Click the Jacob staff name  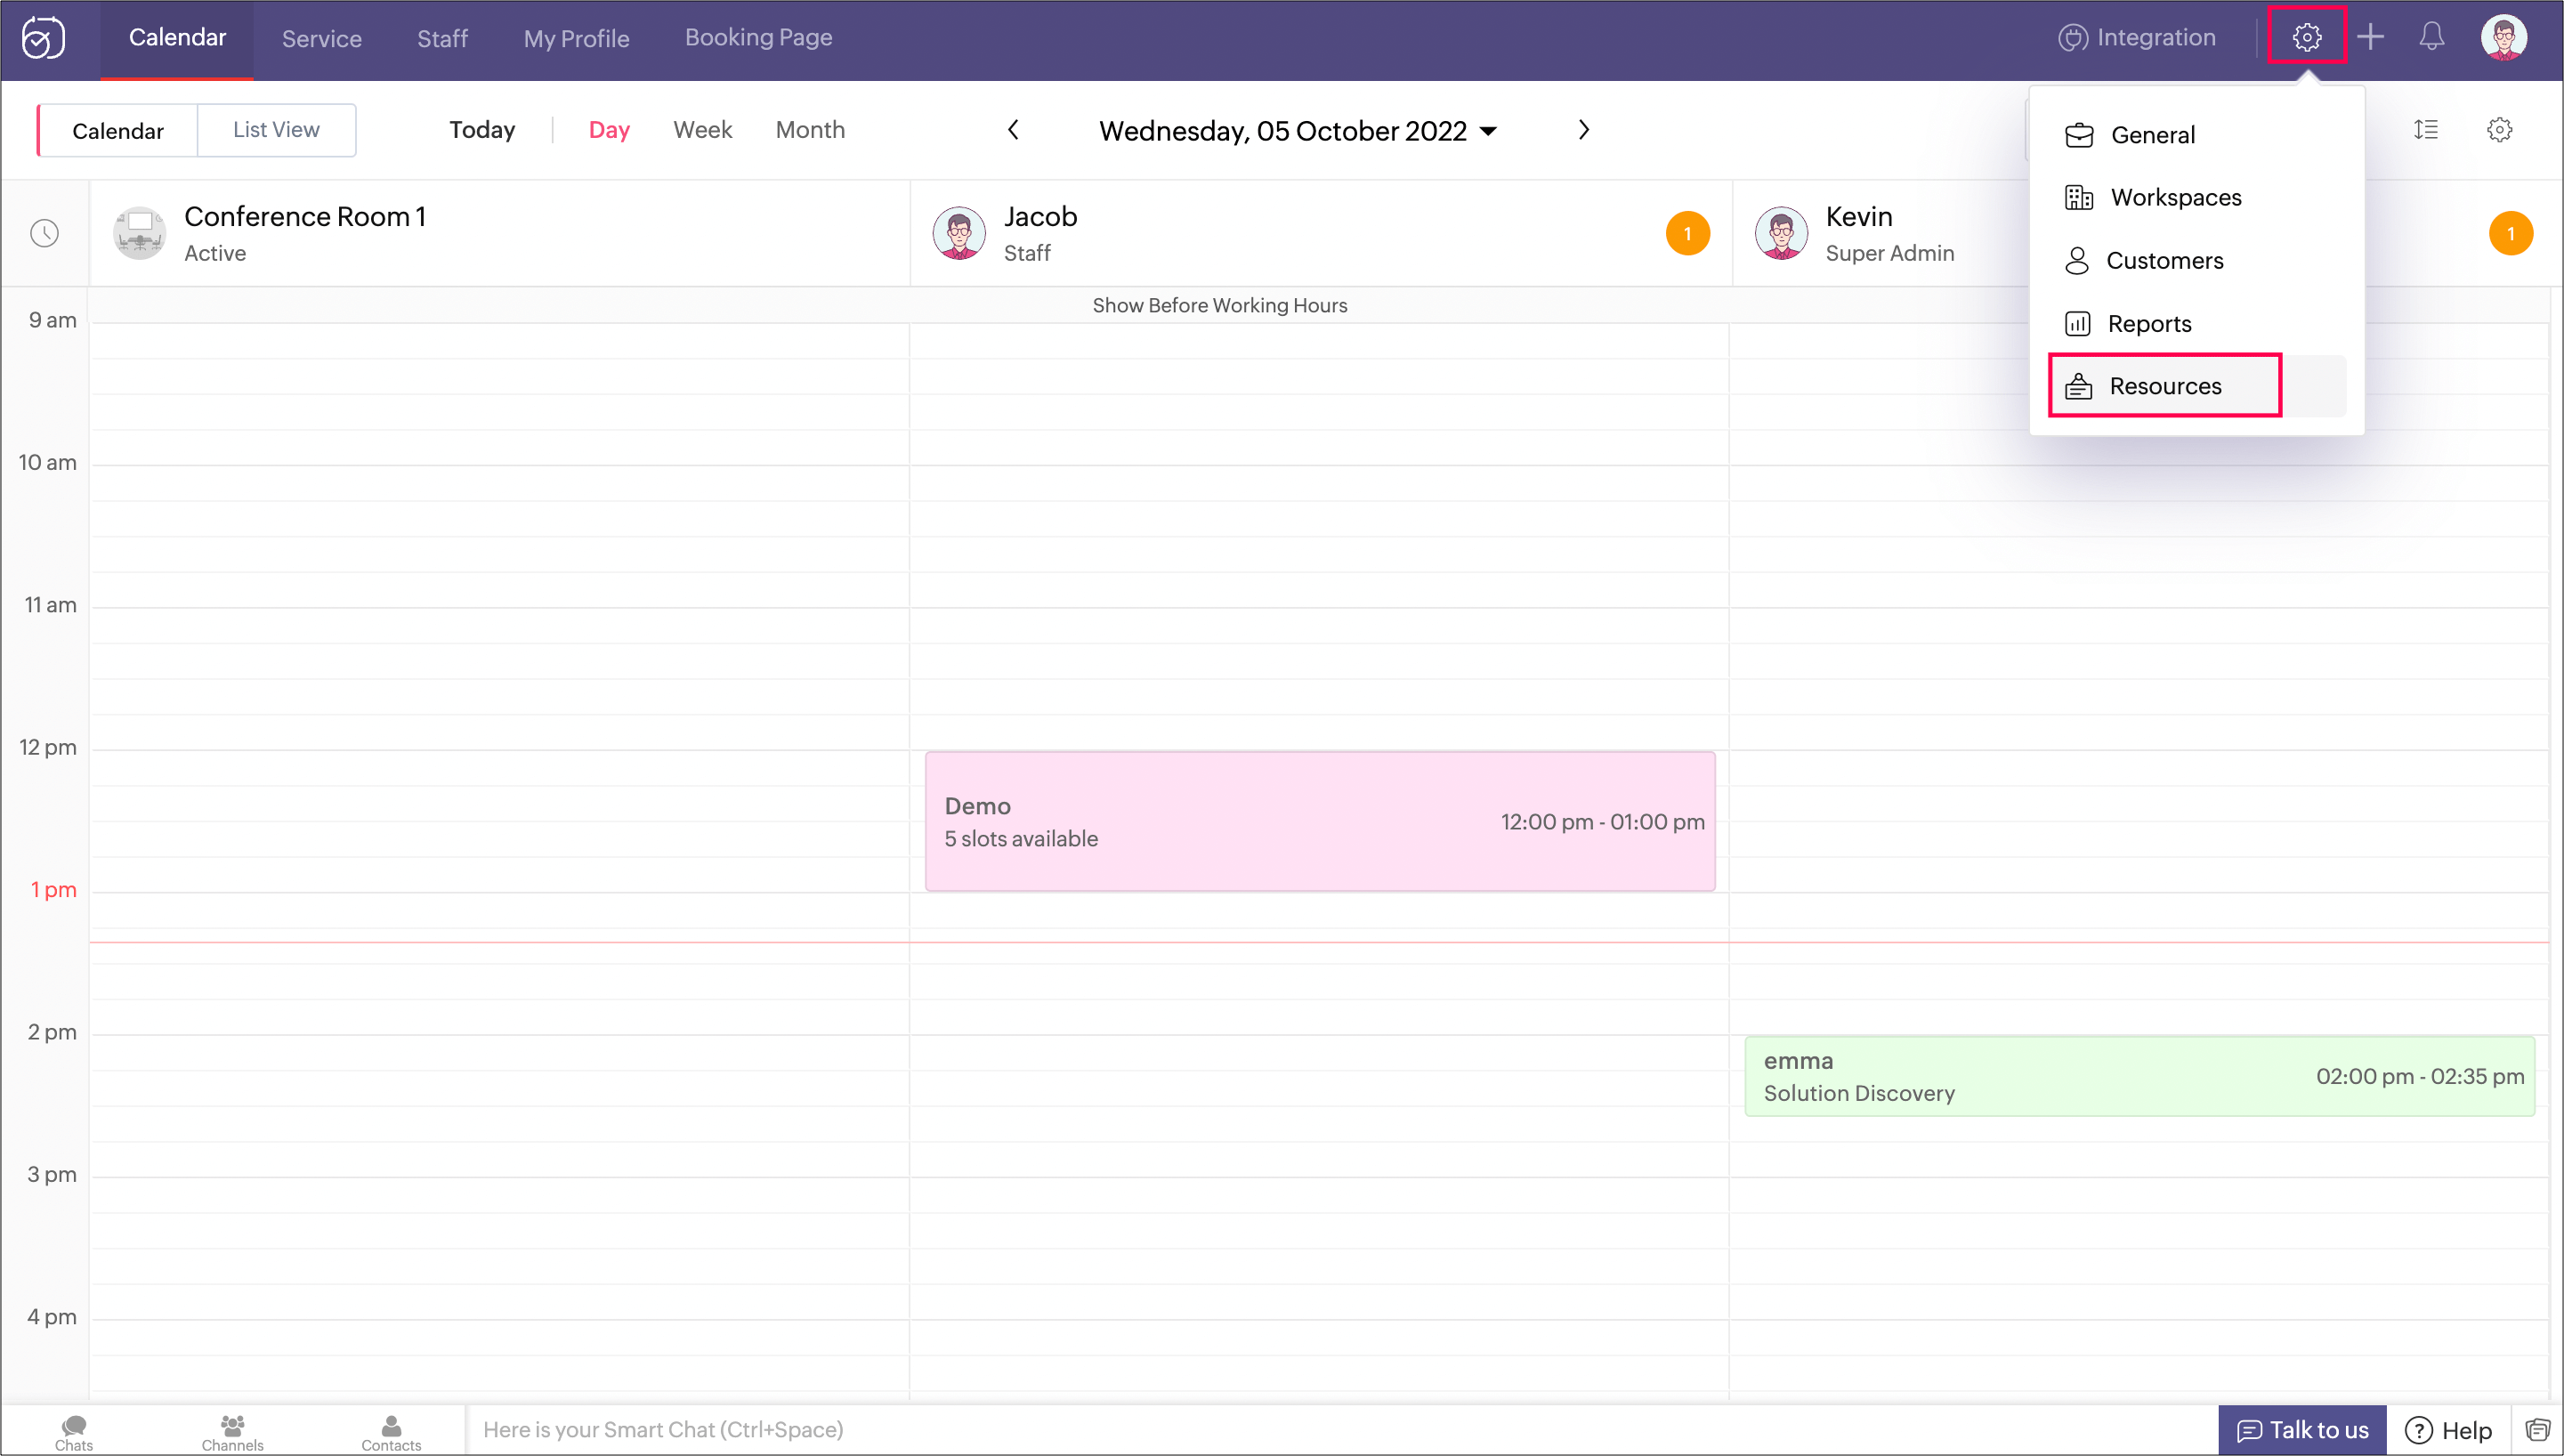1040,216
